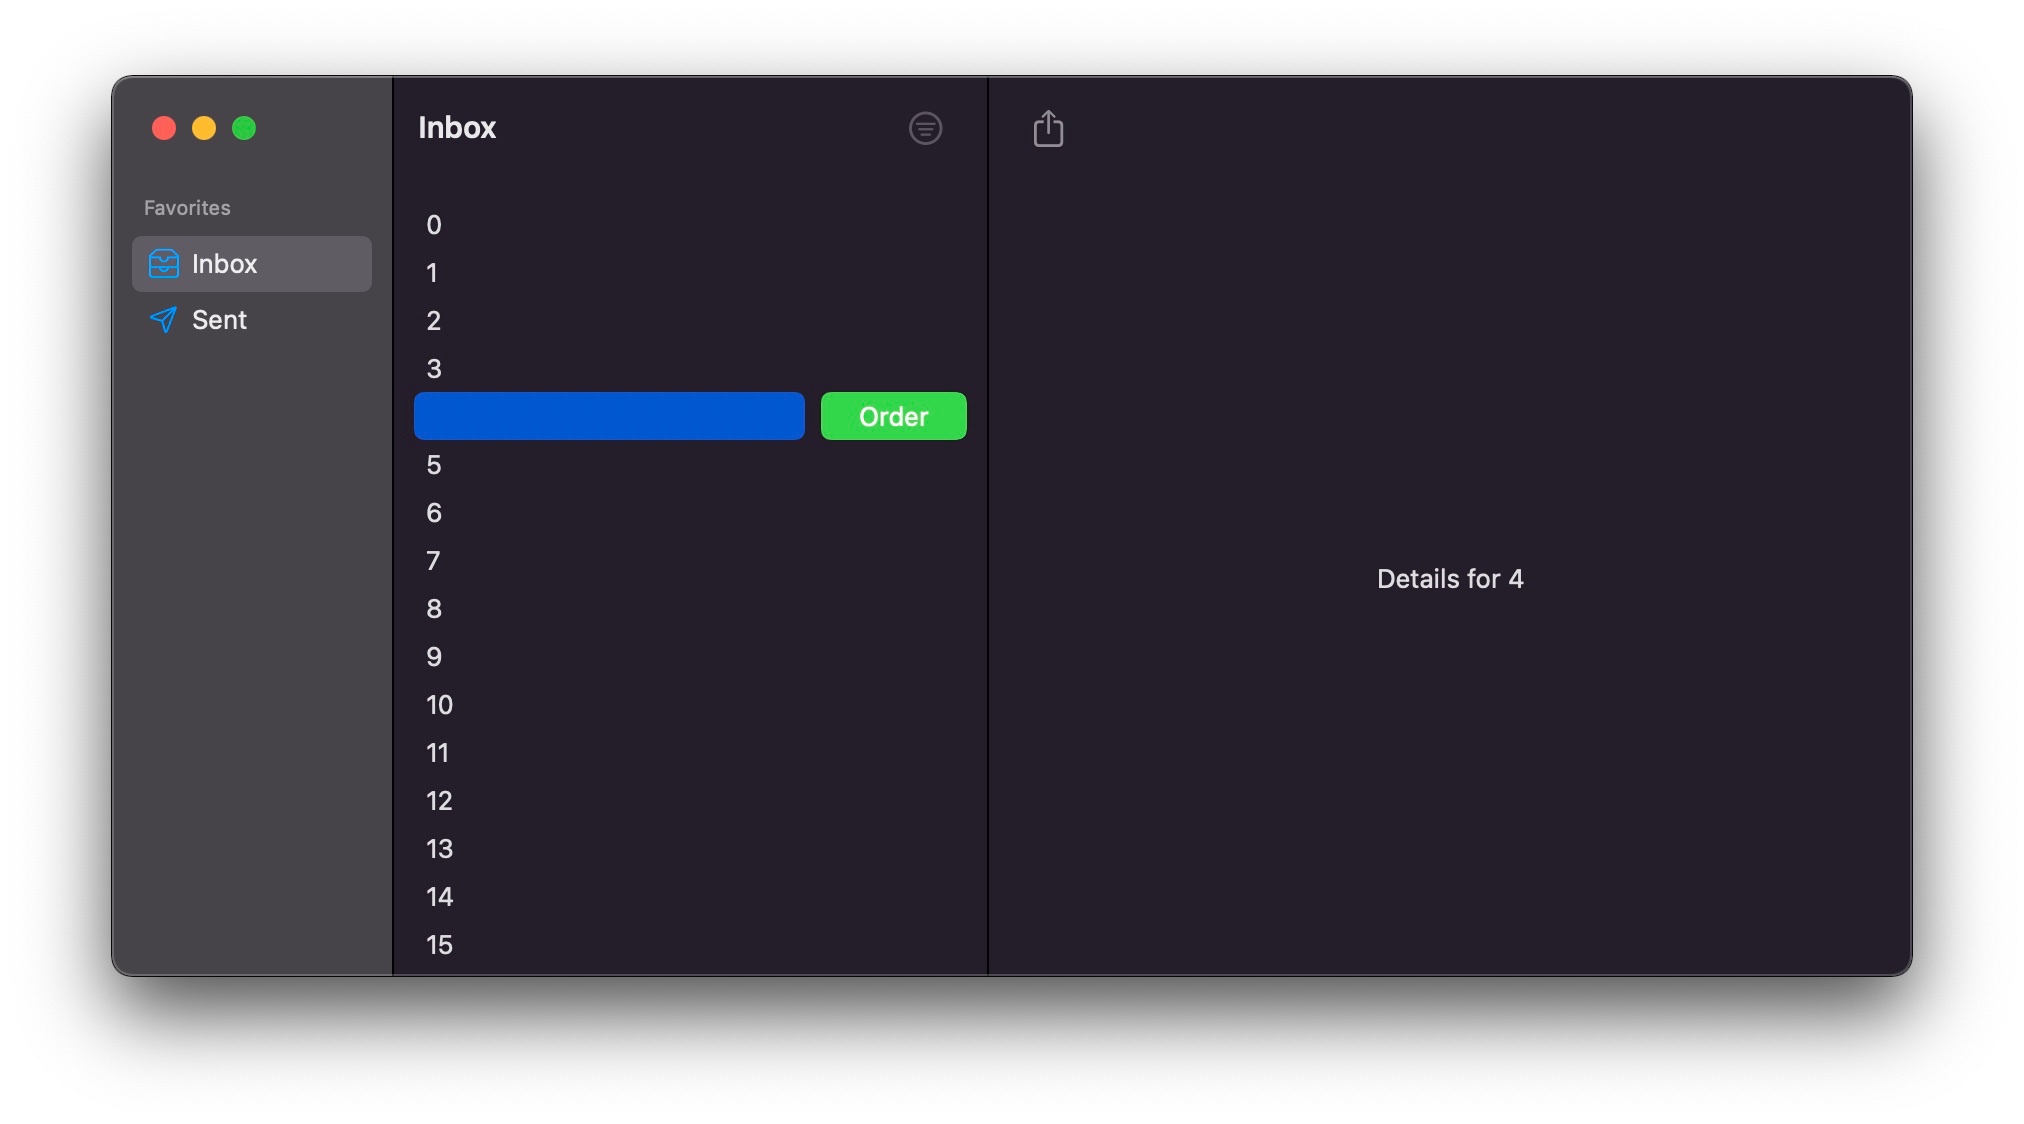Open the Sent mailbox in sidebar
This screenshot has height=1124, width=2024.
(220, 320)
